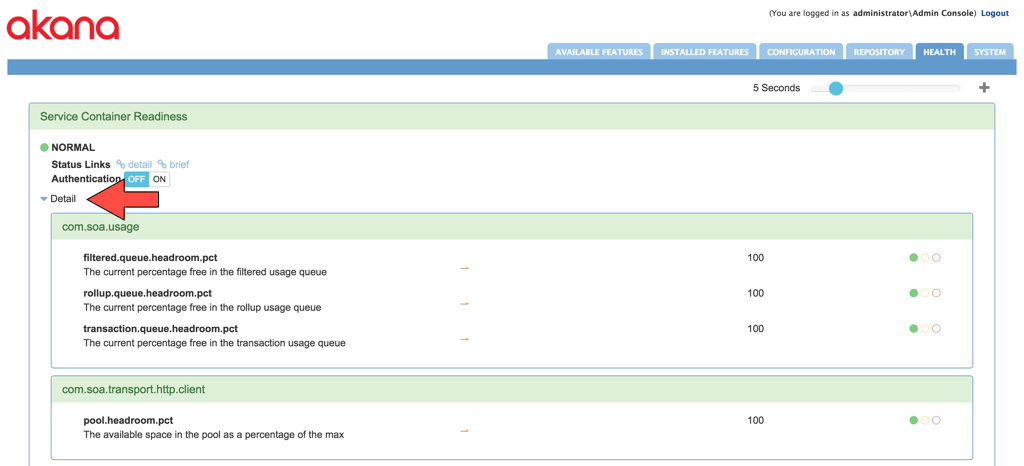Log out via the Logout link
The image size is (1024, 466).
tap(995, 13)
